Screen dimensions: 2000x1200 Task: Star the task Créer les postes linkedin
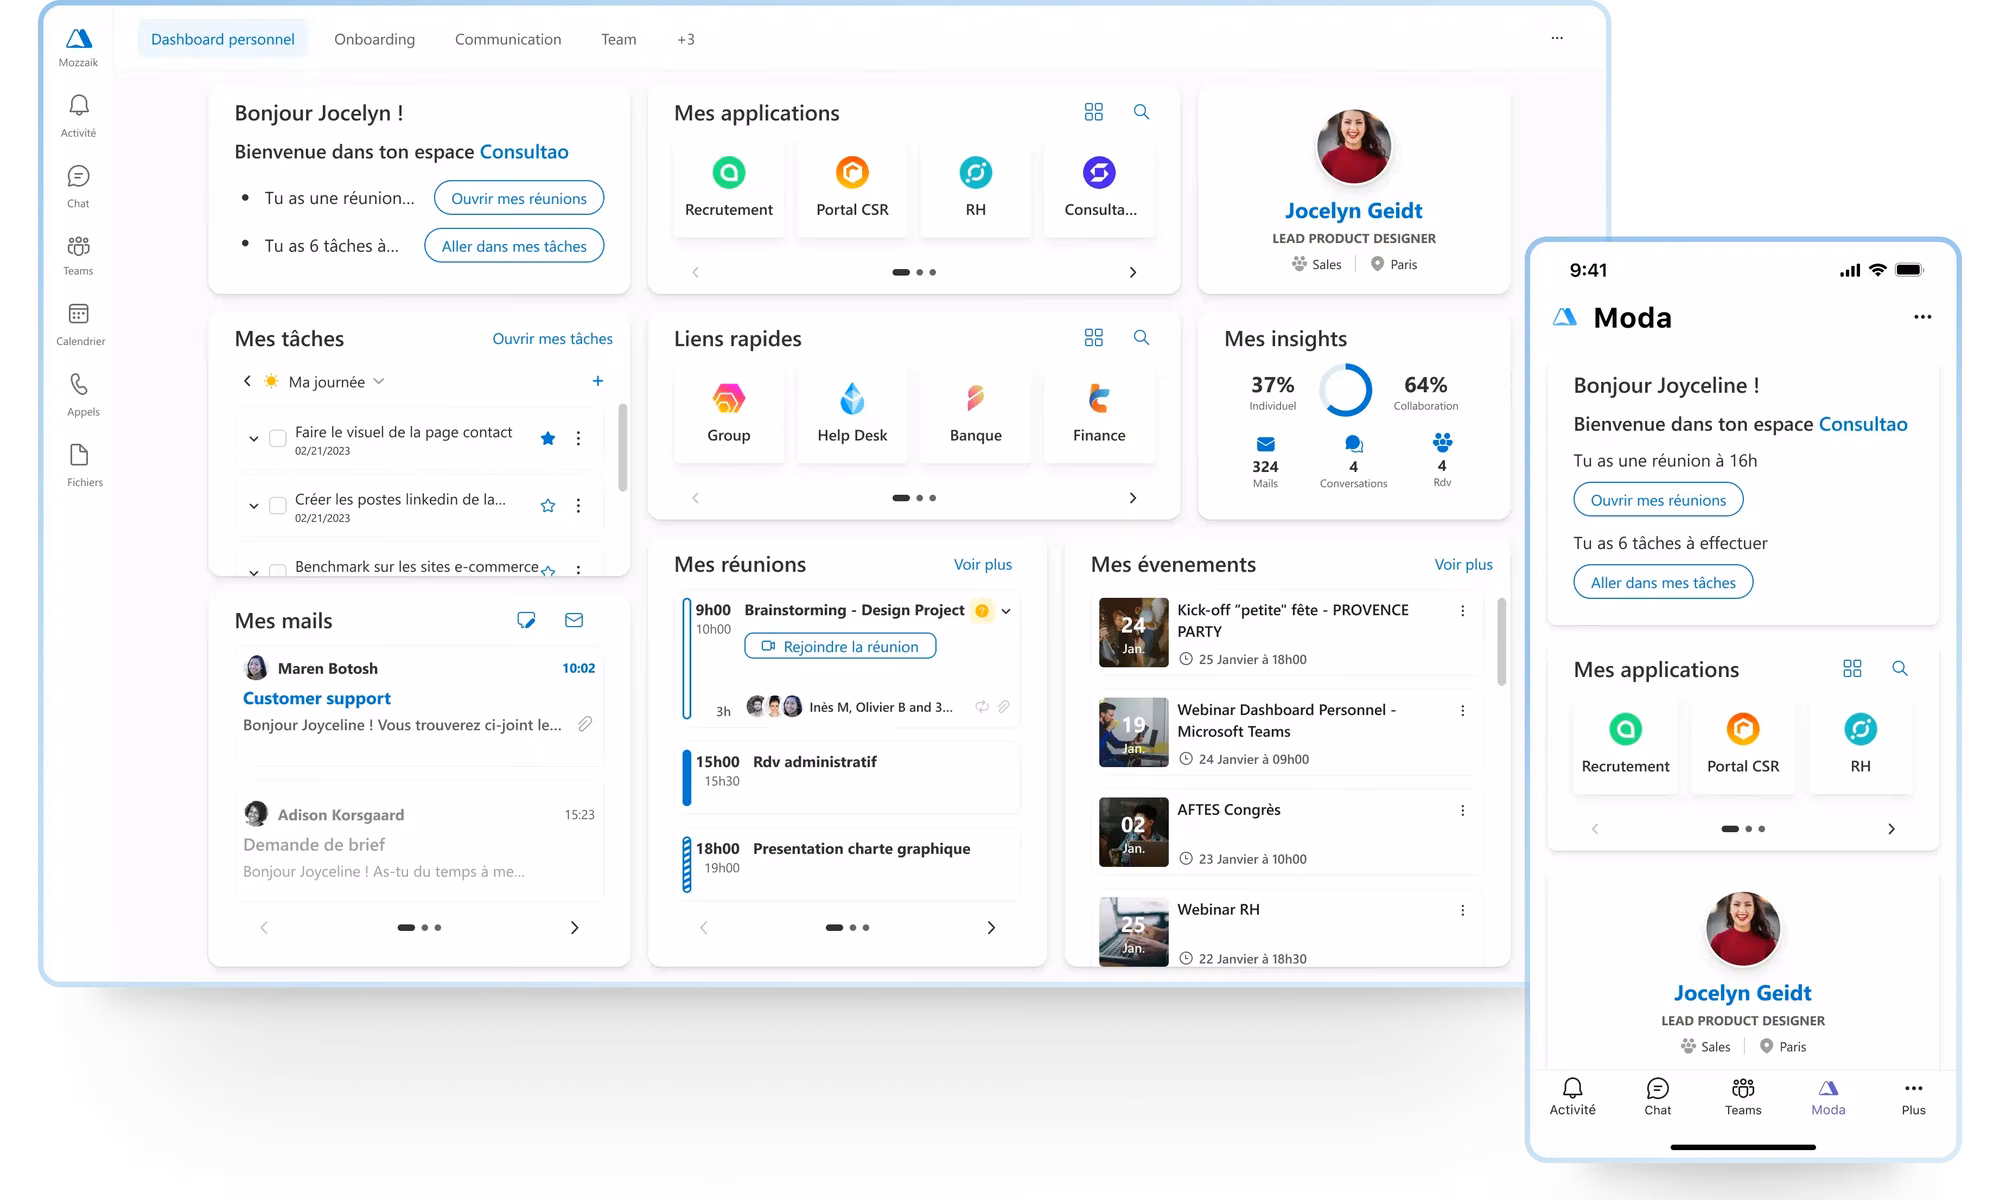[548, 506]
